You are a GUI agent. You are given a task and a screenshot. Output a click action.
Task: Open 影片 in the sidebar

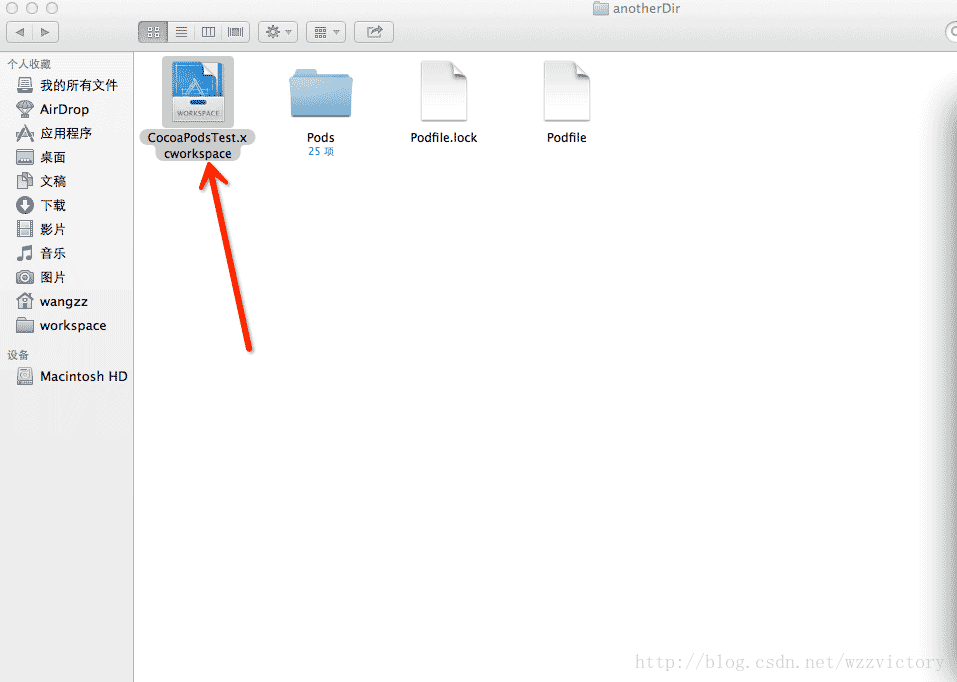click(x=67, y=229)
